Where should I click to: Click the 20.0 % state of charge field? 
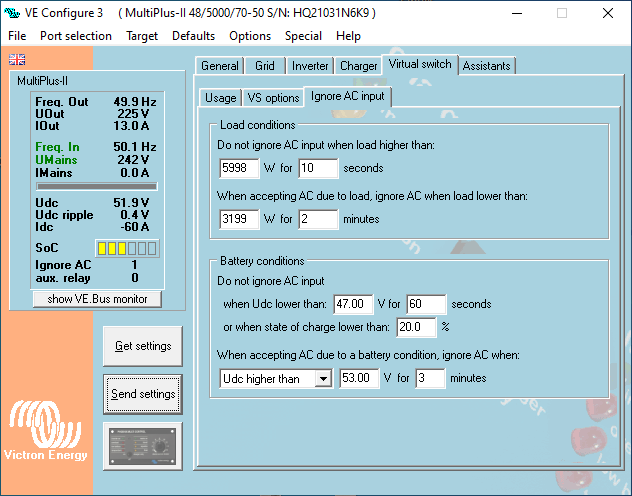tap(417, 327)
